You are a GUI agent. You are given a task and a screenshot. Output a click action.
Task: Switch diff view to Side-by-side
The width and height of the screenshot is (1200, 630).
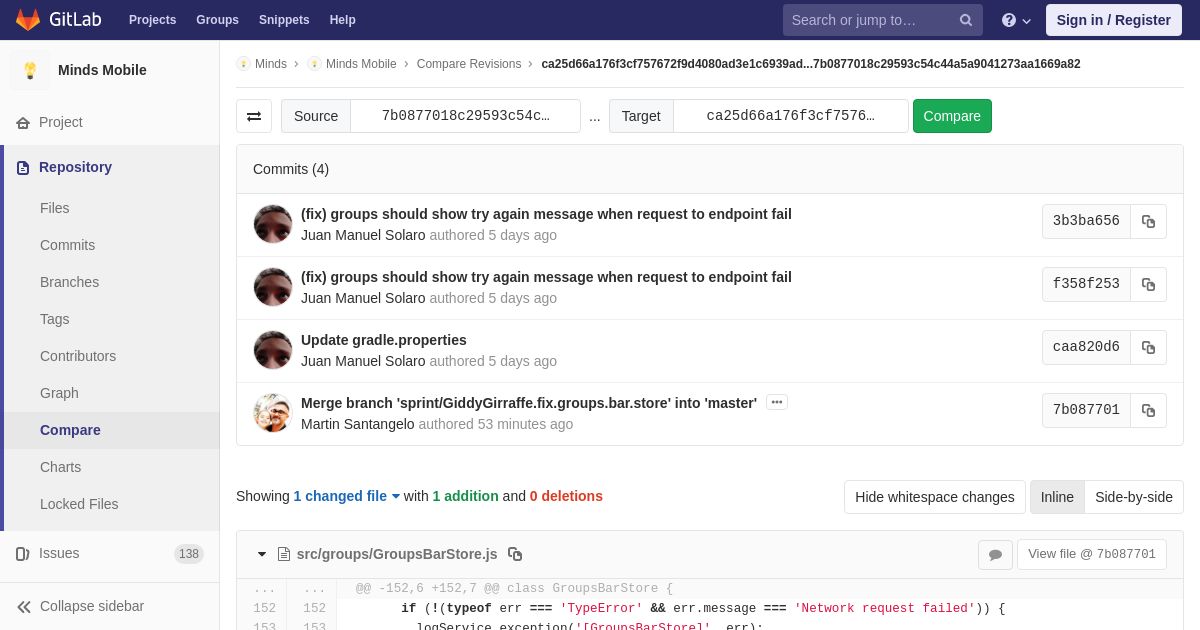click(1134, 497)
